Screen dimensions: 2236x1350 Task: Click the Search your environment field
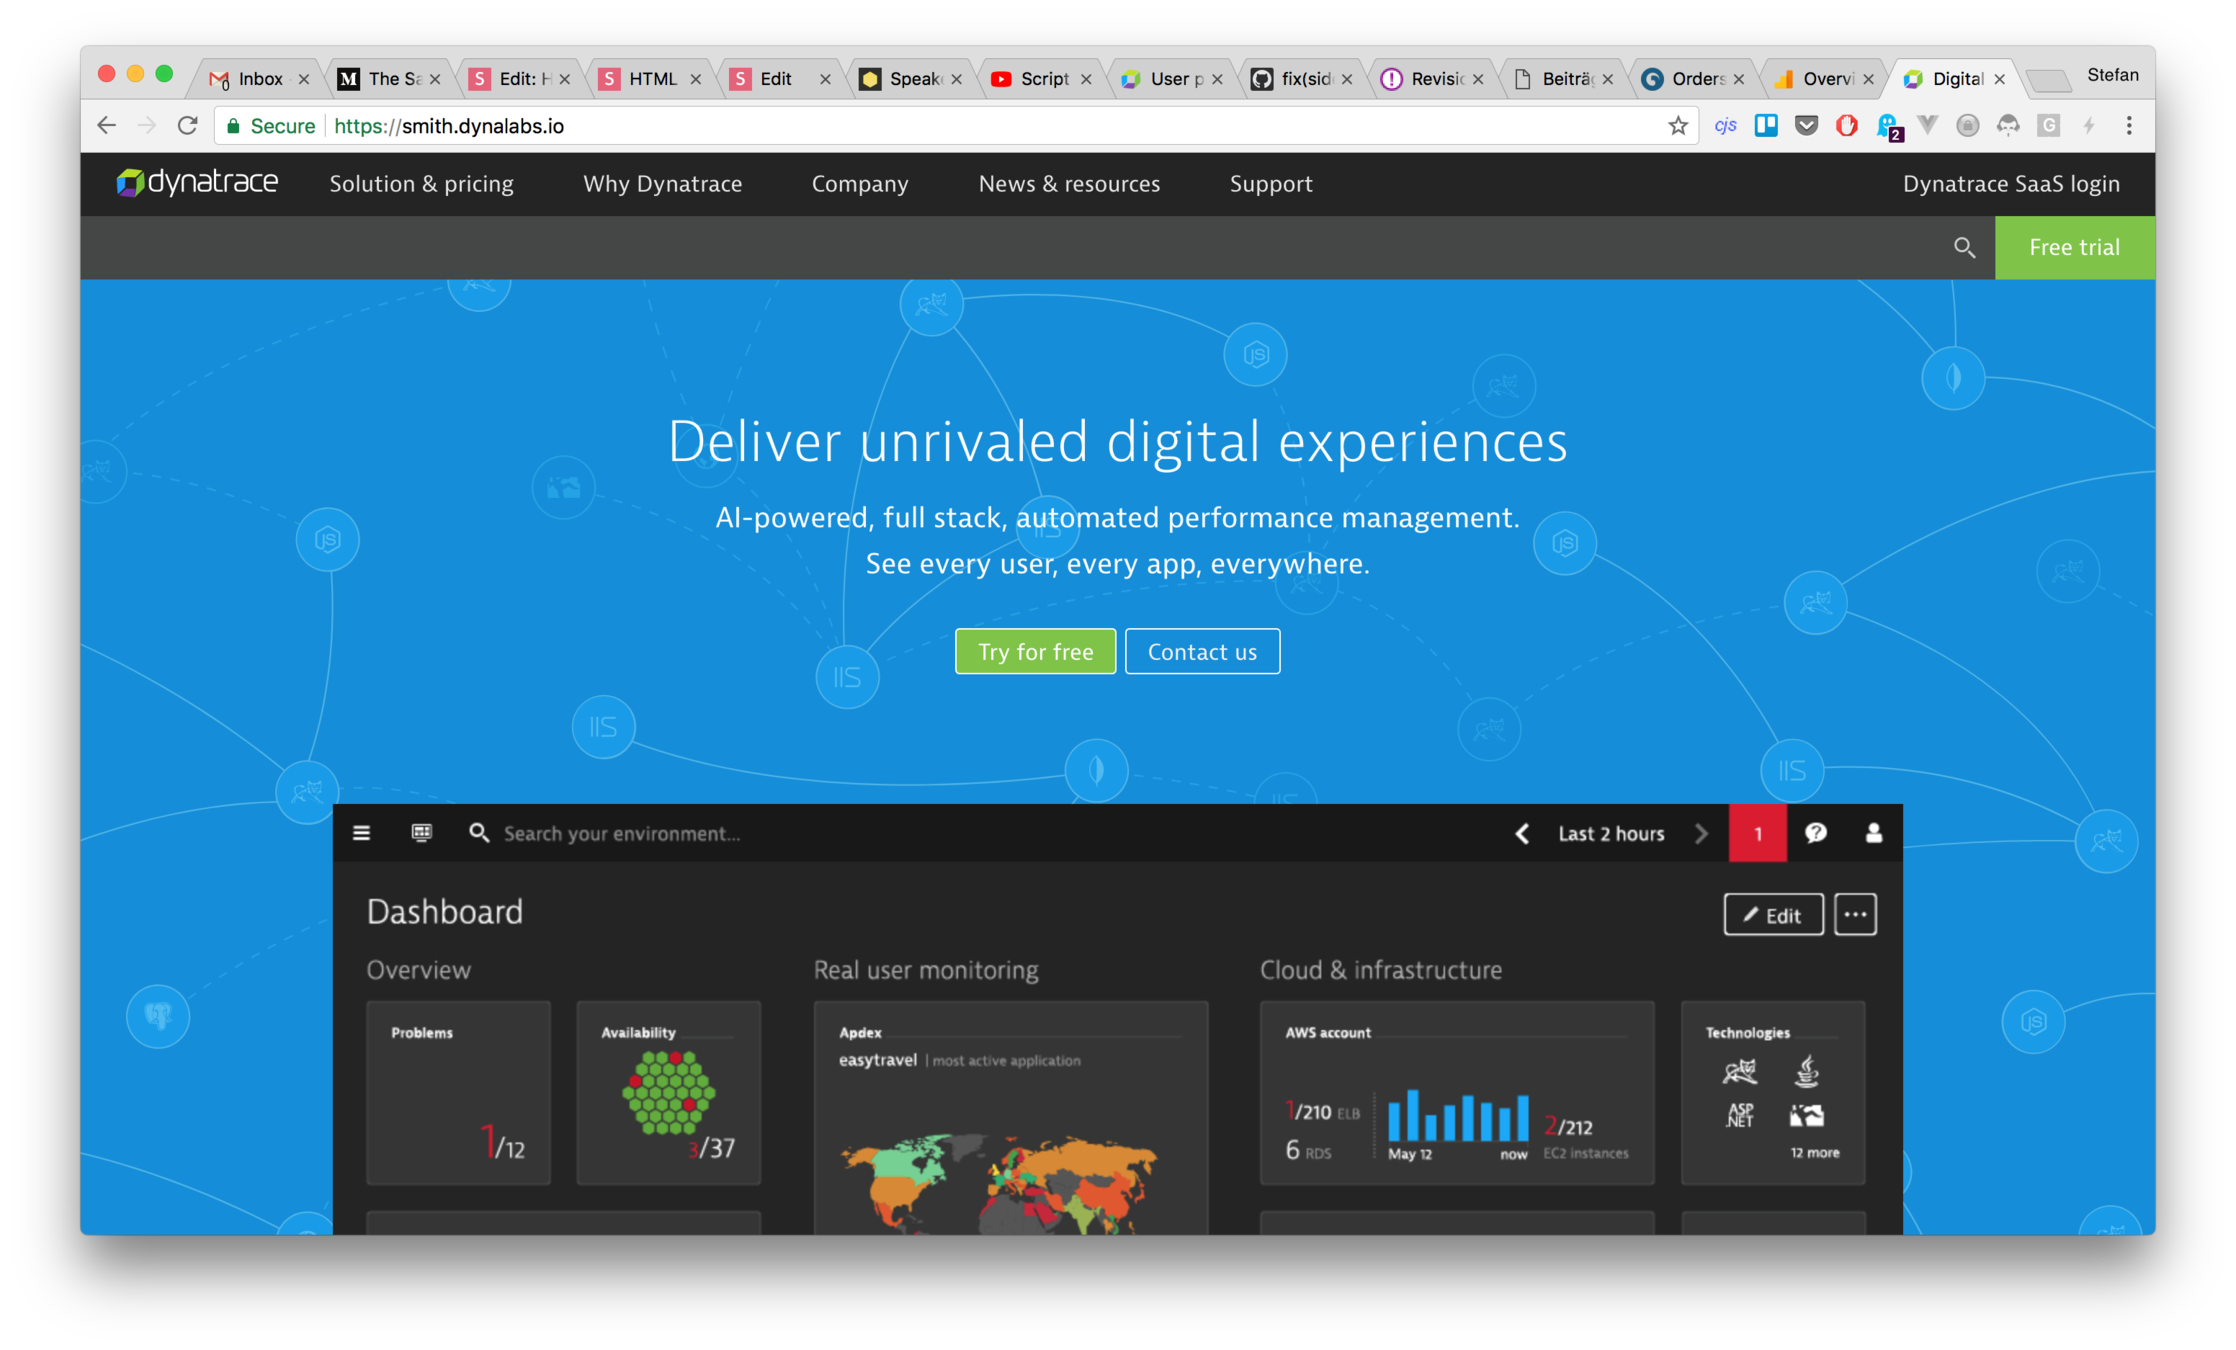[x=621, y=833]
